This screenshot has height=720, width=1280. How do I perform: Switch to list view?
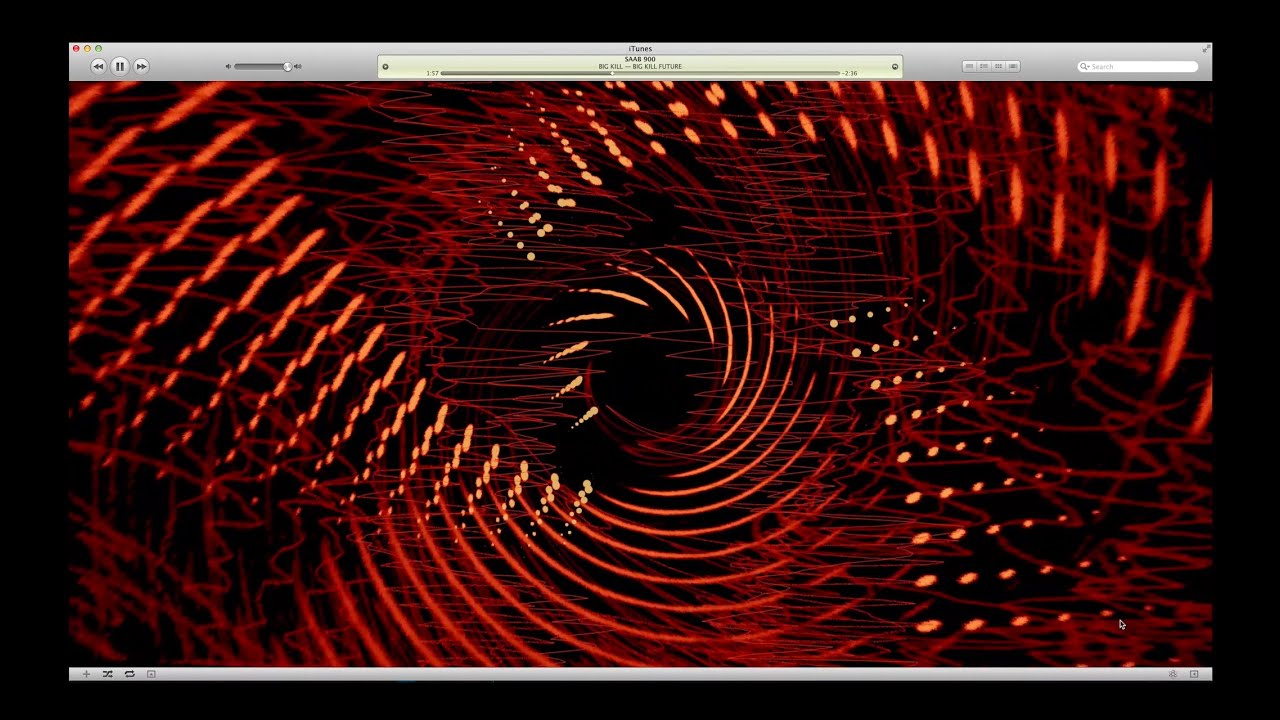969,67
